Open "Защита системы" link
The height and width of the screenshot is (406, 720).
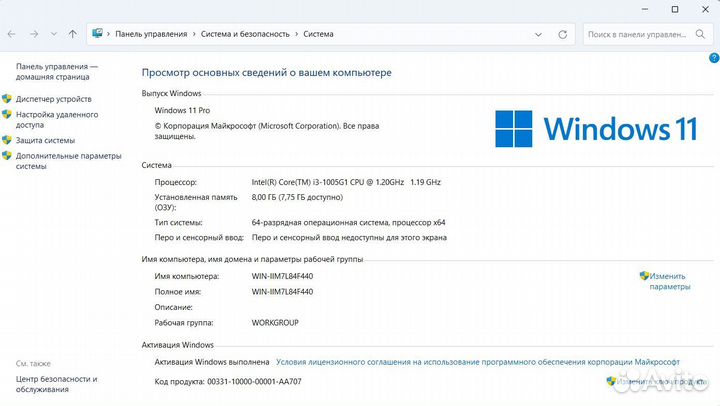[45, 140]
